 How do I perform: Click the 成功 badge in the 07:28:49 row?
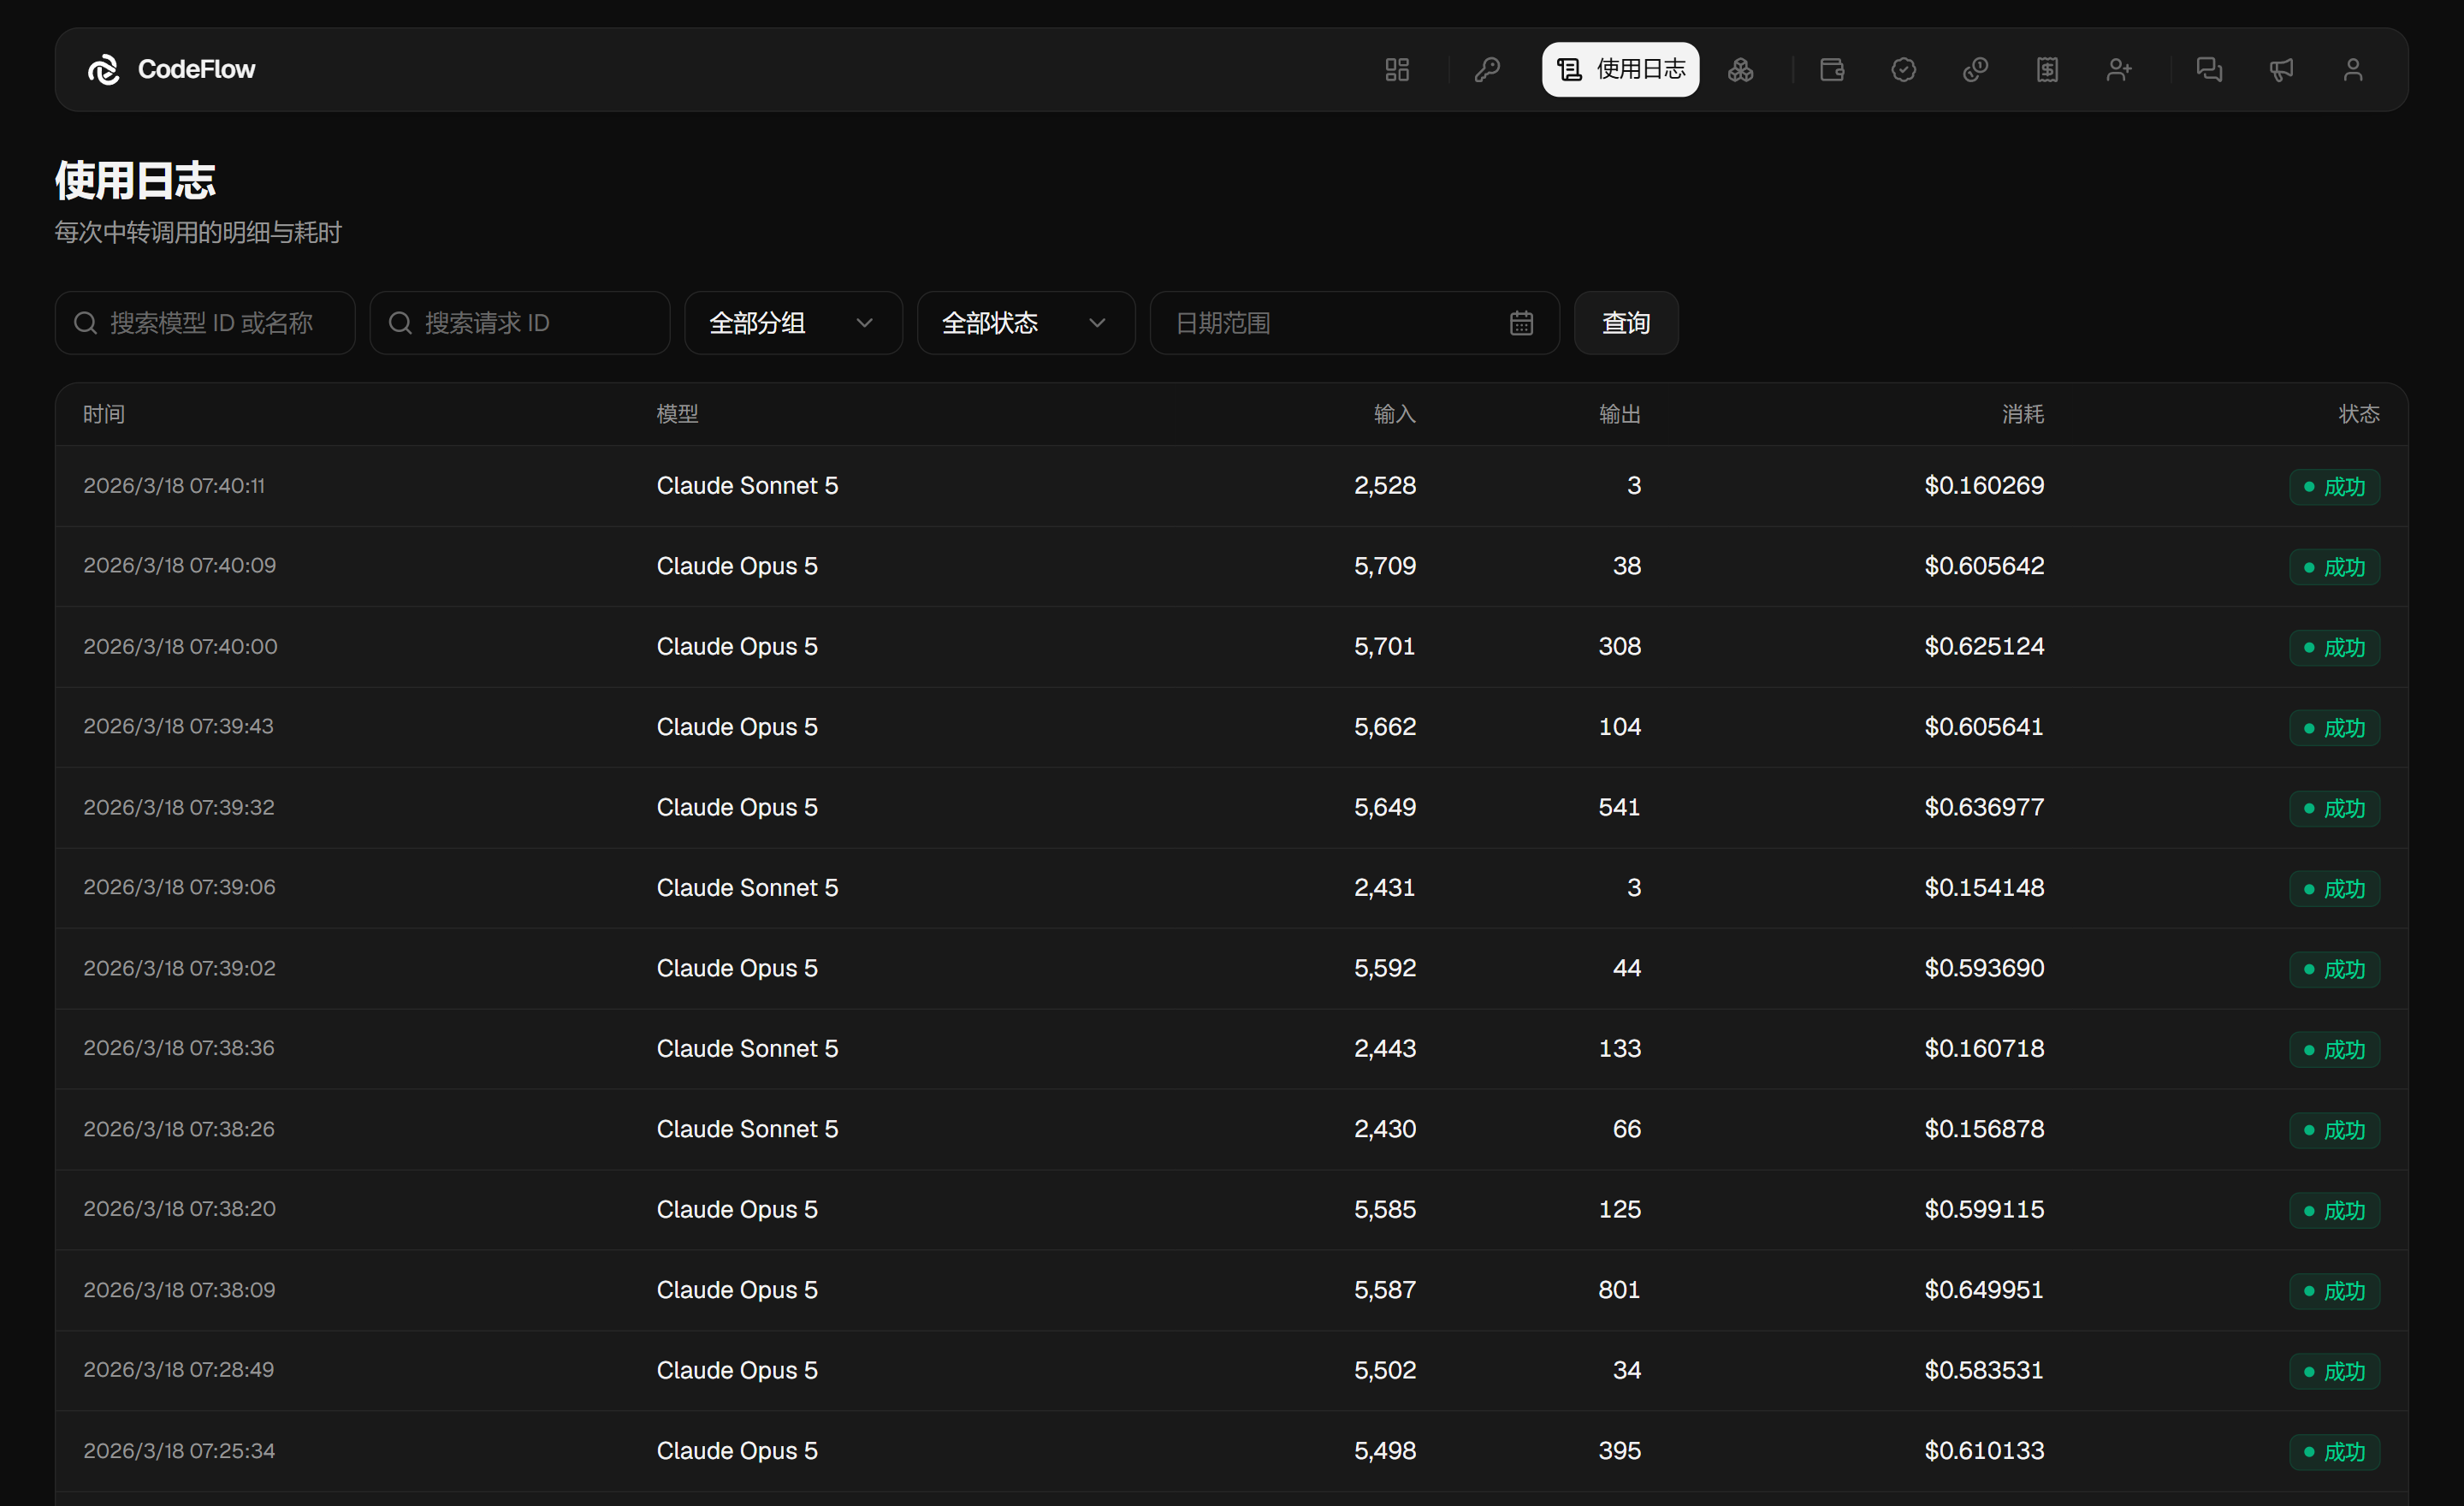2334,1371
